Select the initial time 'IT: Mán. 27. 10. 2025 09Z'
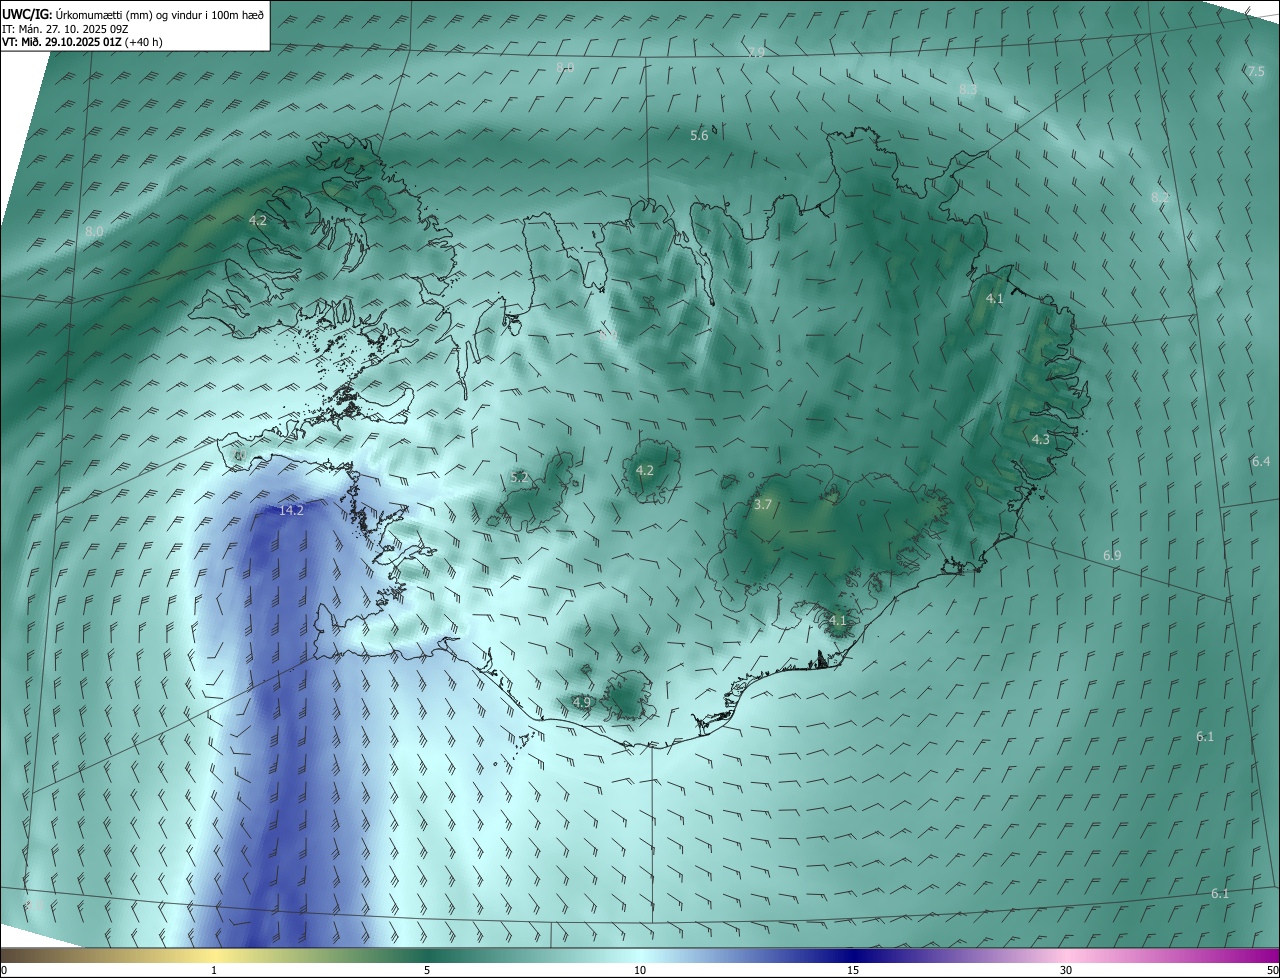Screen dimensions: 1280x978 point(66,28)
